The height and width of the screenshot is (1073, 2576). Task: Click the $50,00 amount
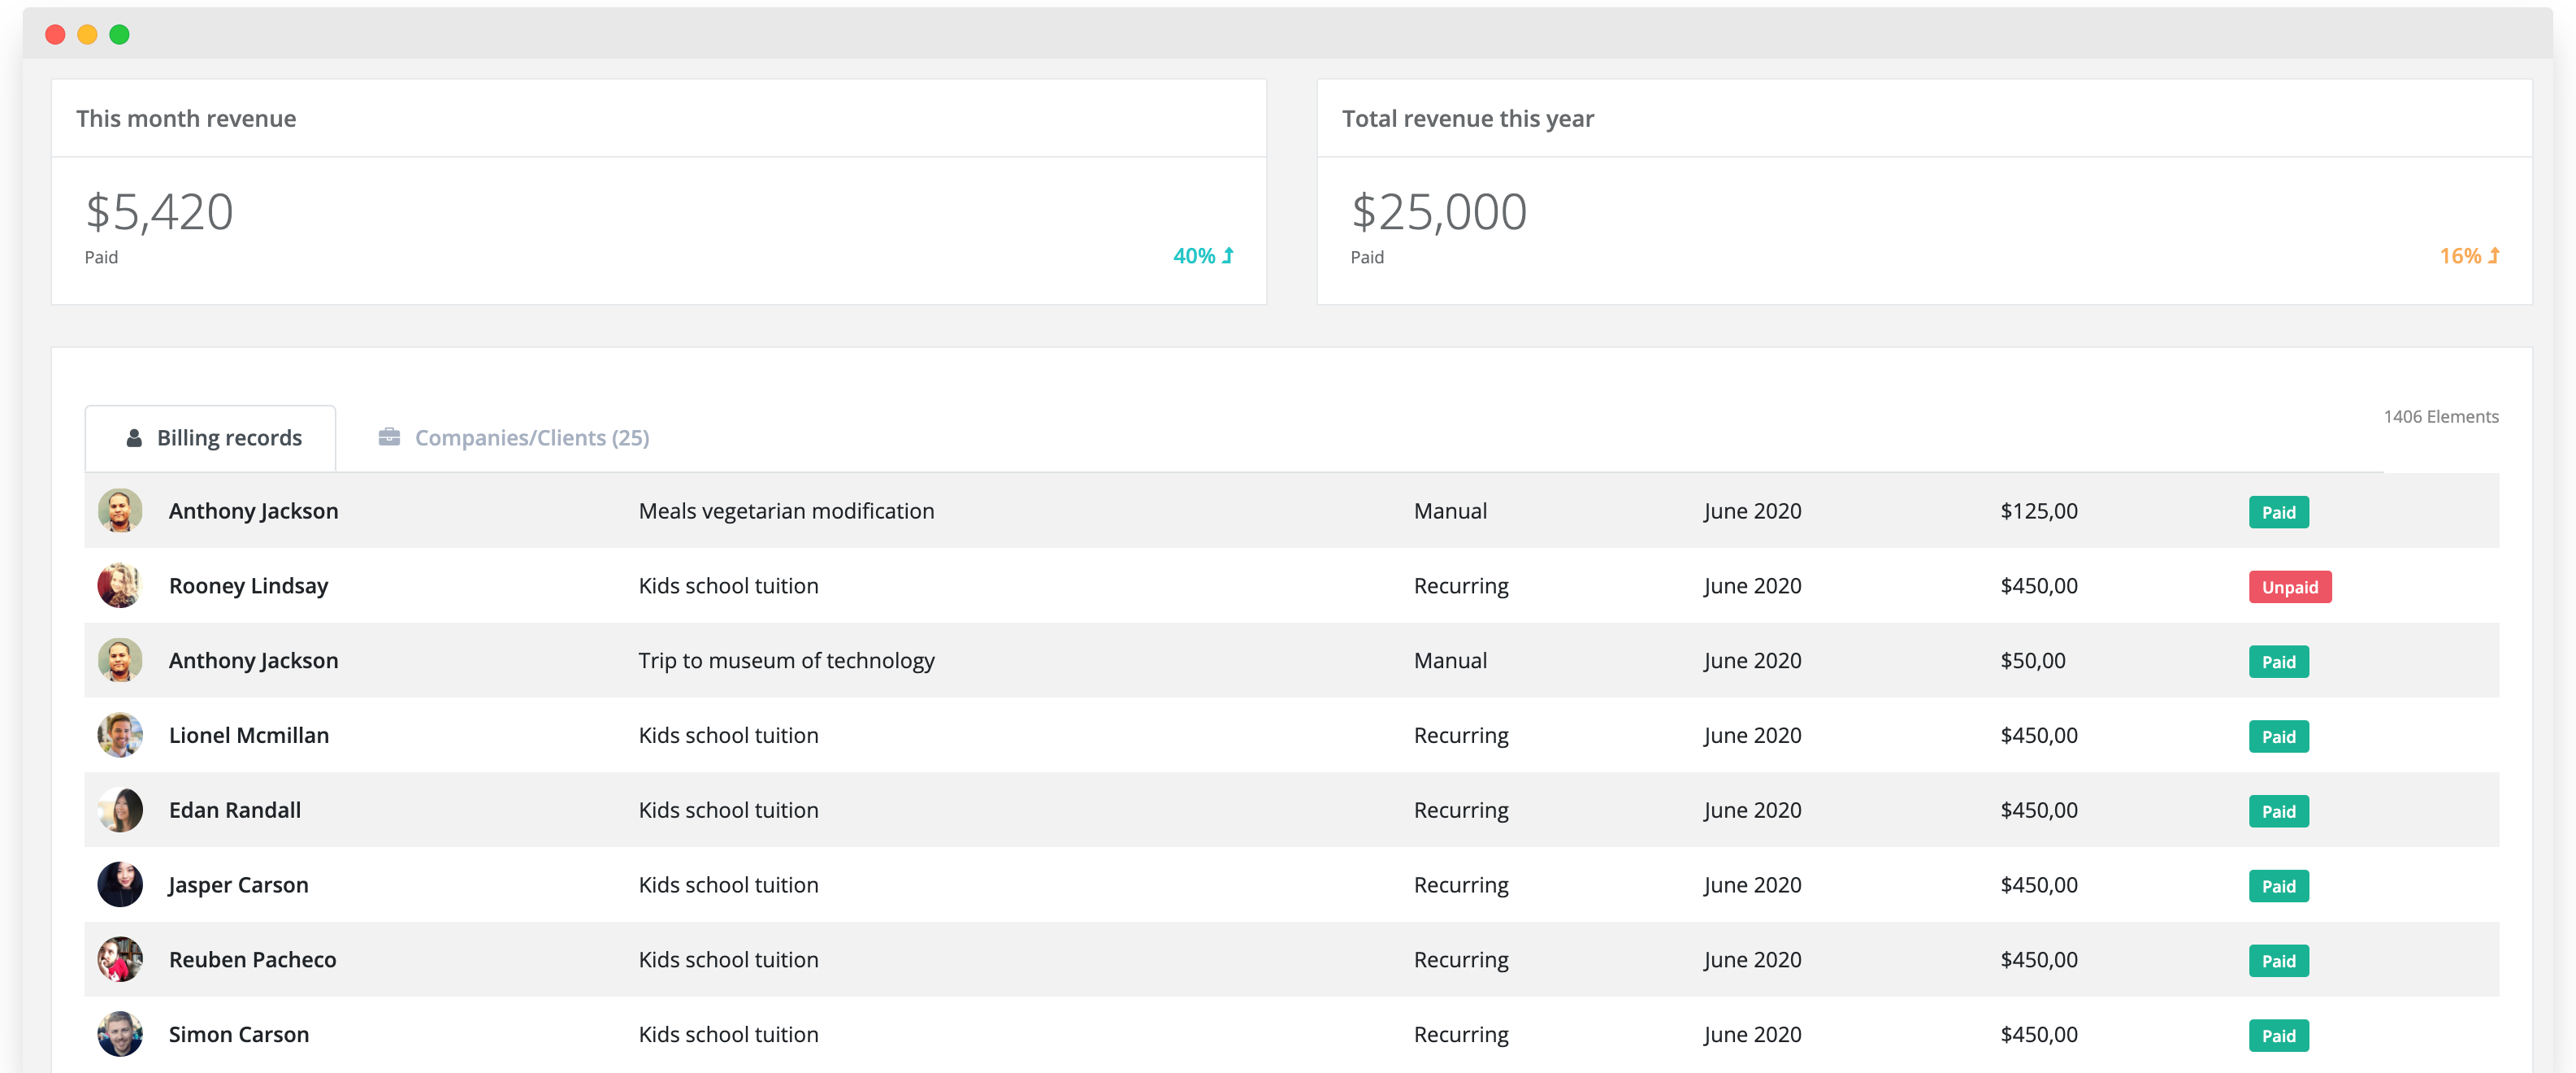point(2033,661)
